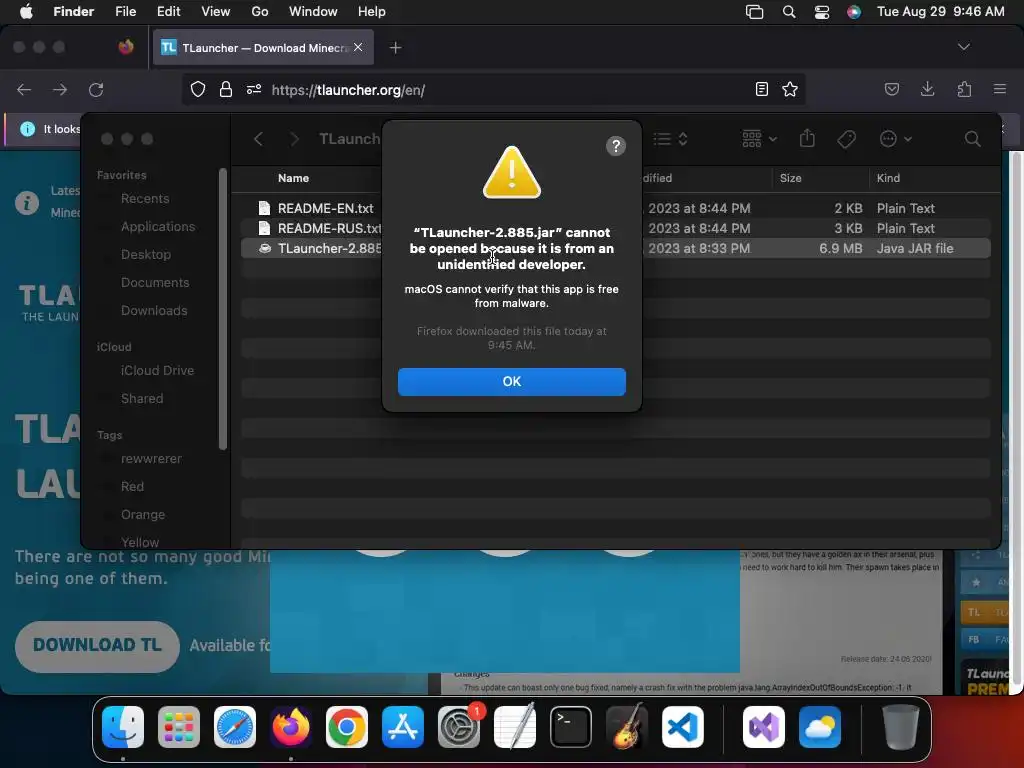Screen dimensions: 1024x768
Task: Open the Help menu
Action: click(372, 12)
